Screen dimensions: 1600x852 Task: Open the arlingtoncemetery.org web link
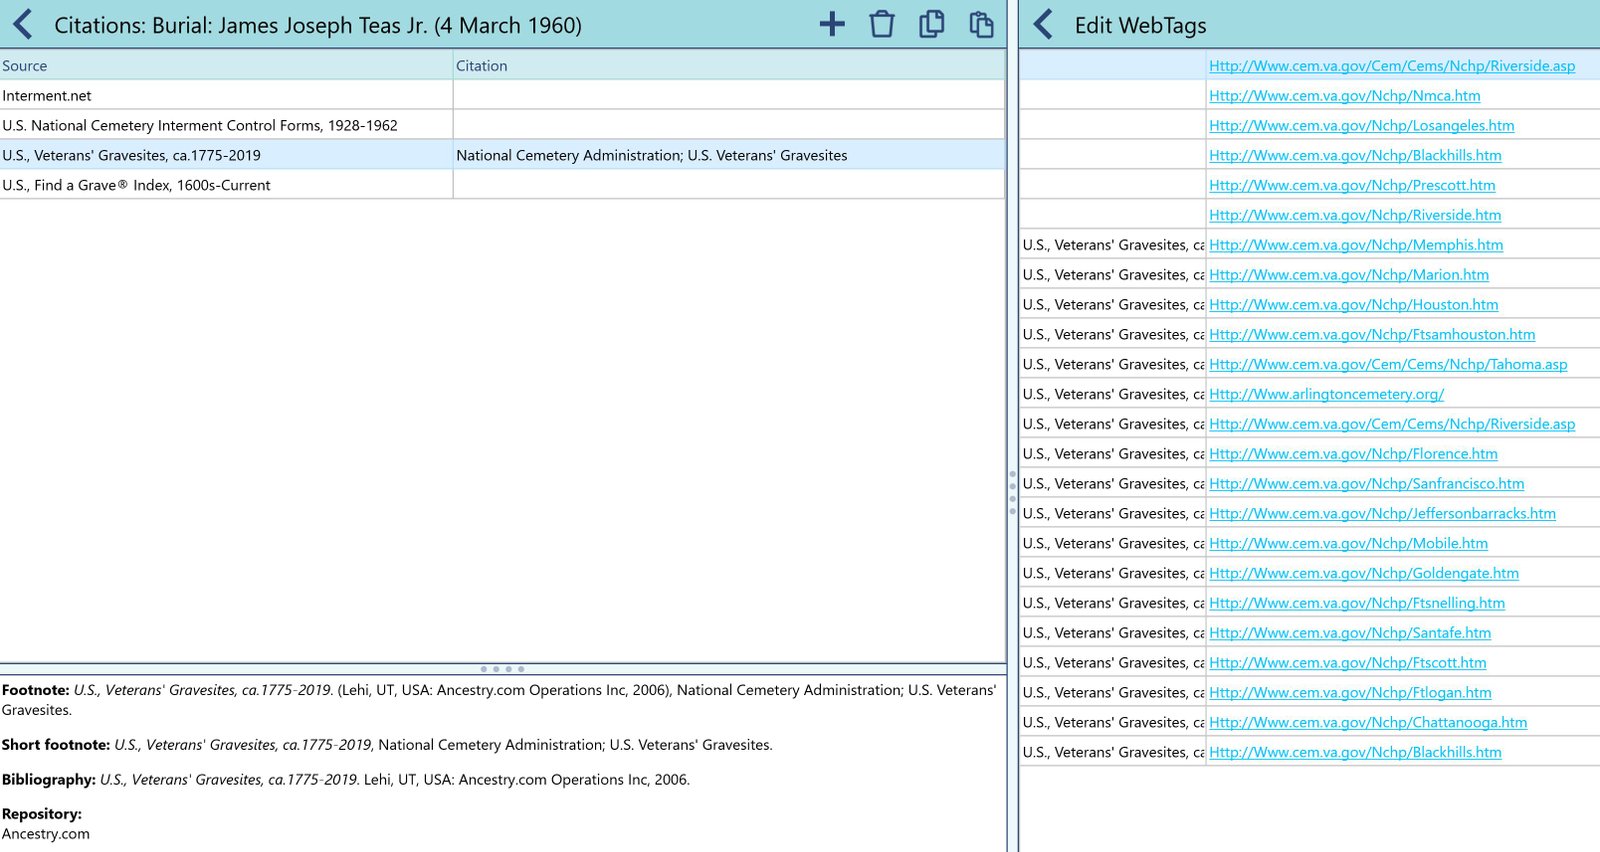(x=1326, y=395)
